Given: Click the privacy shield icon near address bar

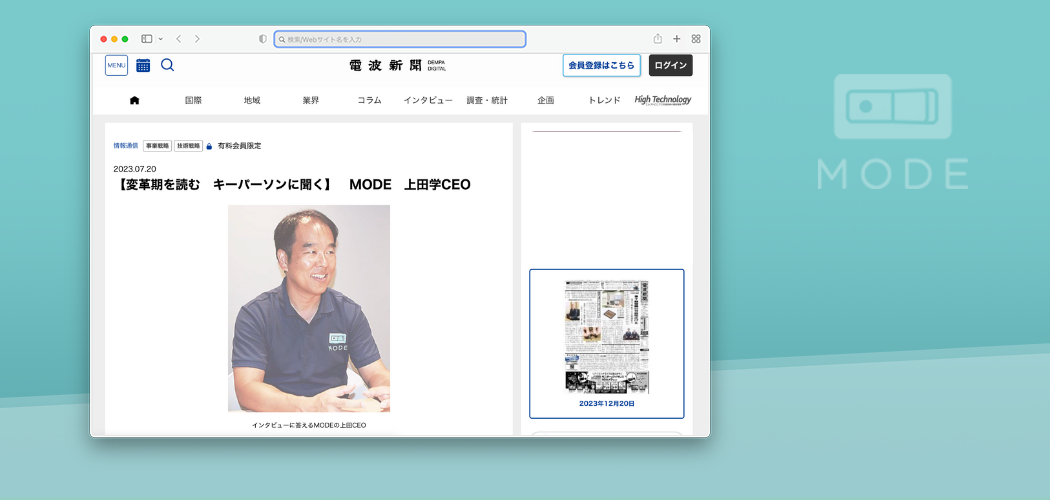Looking at the screenshot, I should pos(263,39).
